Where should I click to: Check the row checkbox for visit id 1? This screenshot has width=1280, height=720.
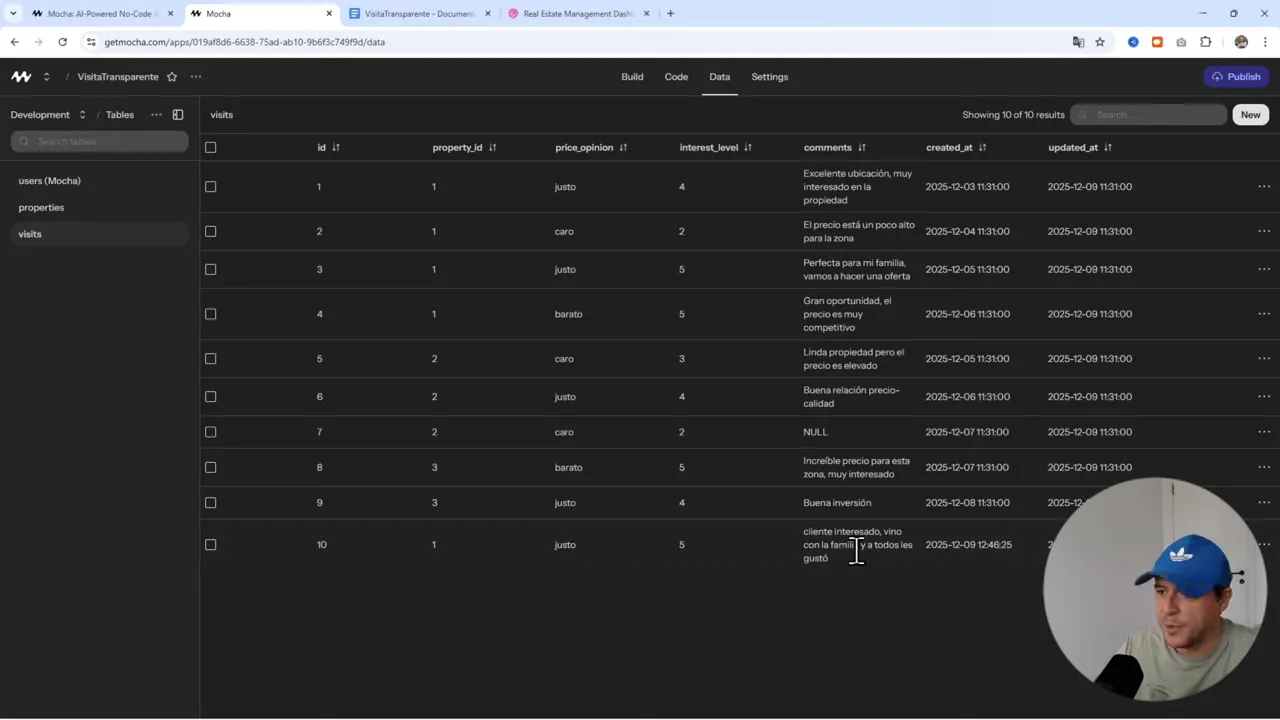(210, 186)
